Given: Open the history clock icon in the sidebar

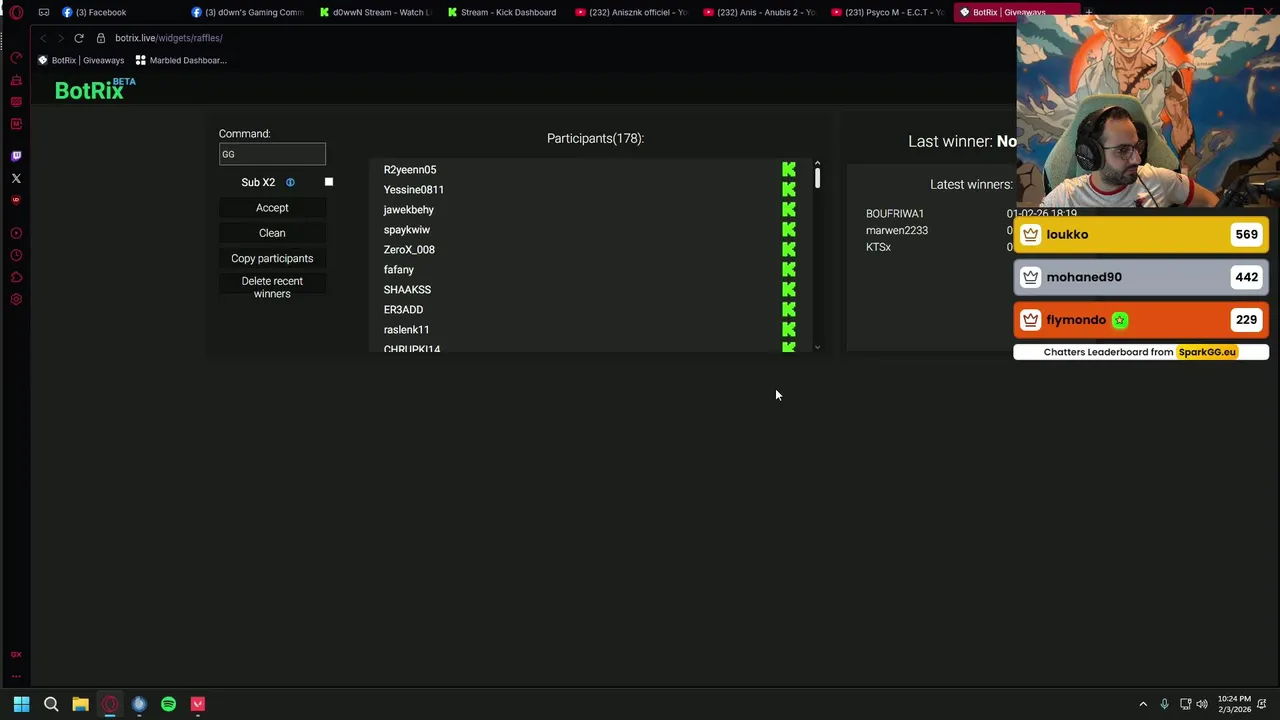Looking at the screenshot, I should (16, 255).
